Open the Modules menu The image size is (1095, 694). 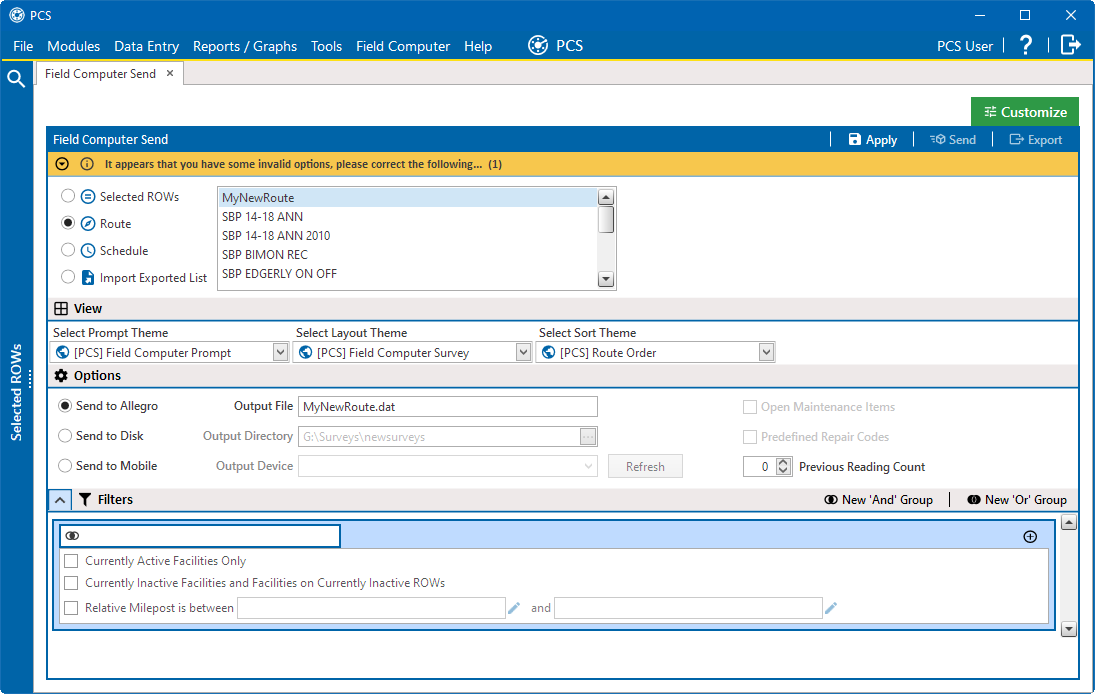pyautogui.click(x=73, y=46)
